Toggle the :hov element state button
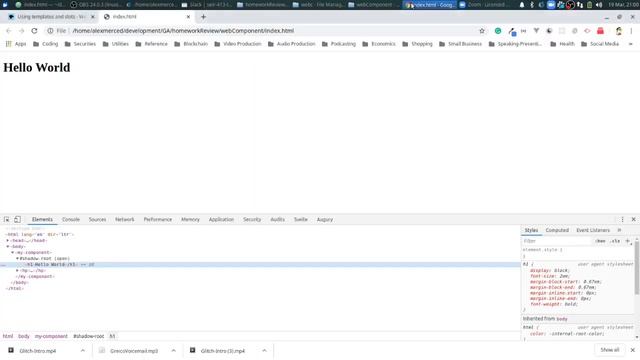 (600, 241)
